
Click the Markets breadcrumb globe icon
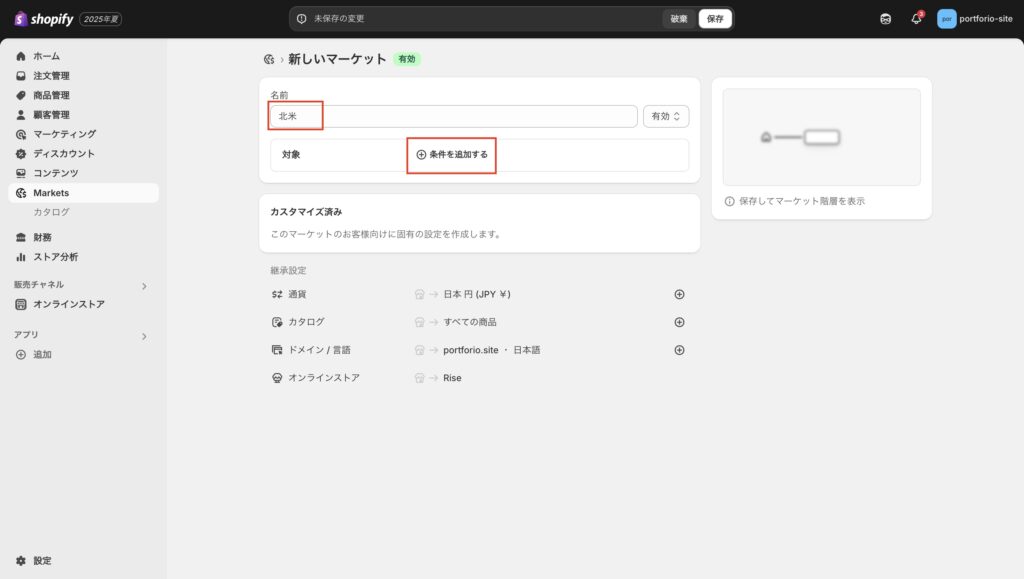coord(268,60)
